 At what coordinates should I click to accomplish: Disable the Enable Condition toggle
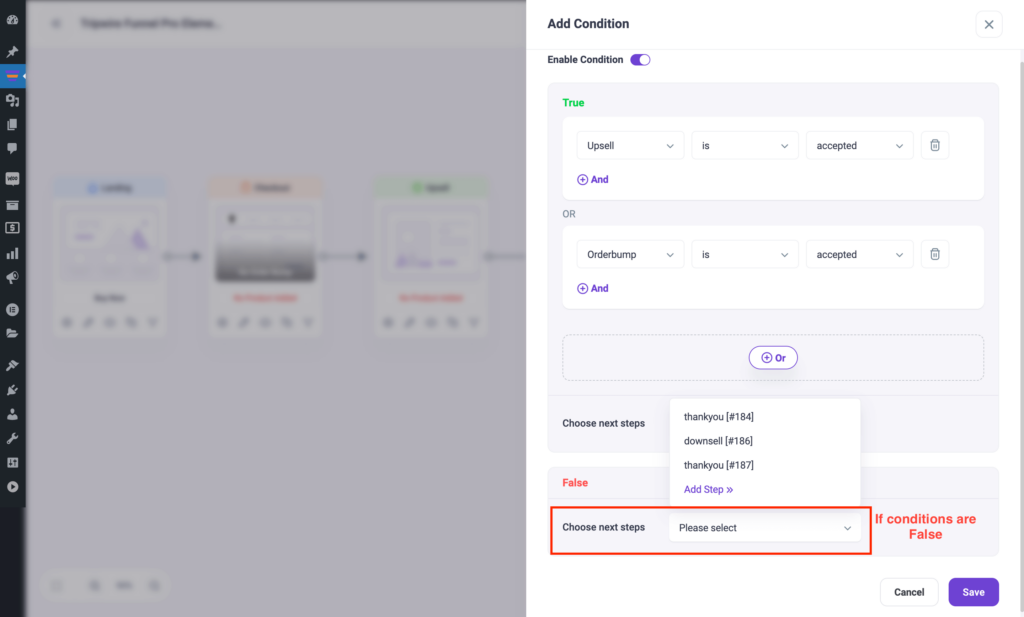coord(639,59)
